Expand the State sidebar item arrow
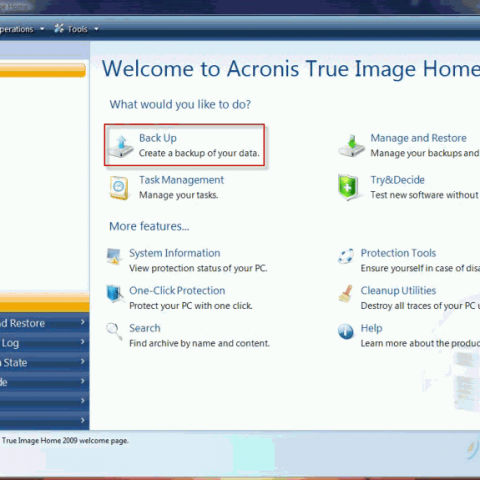480x480 pixels. tap(82, 361)
